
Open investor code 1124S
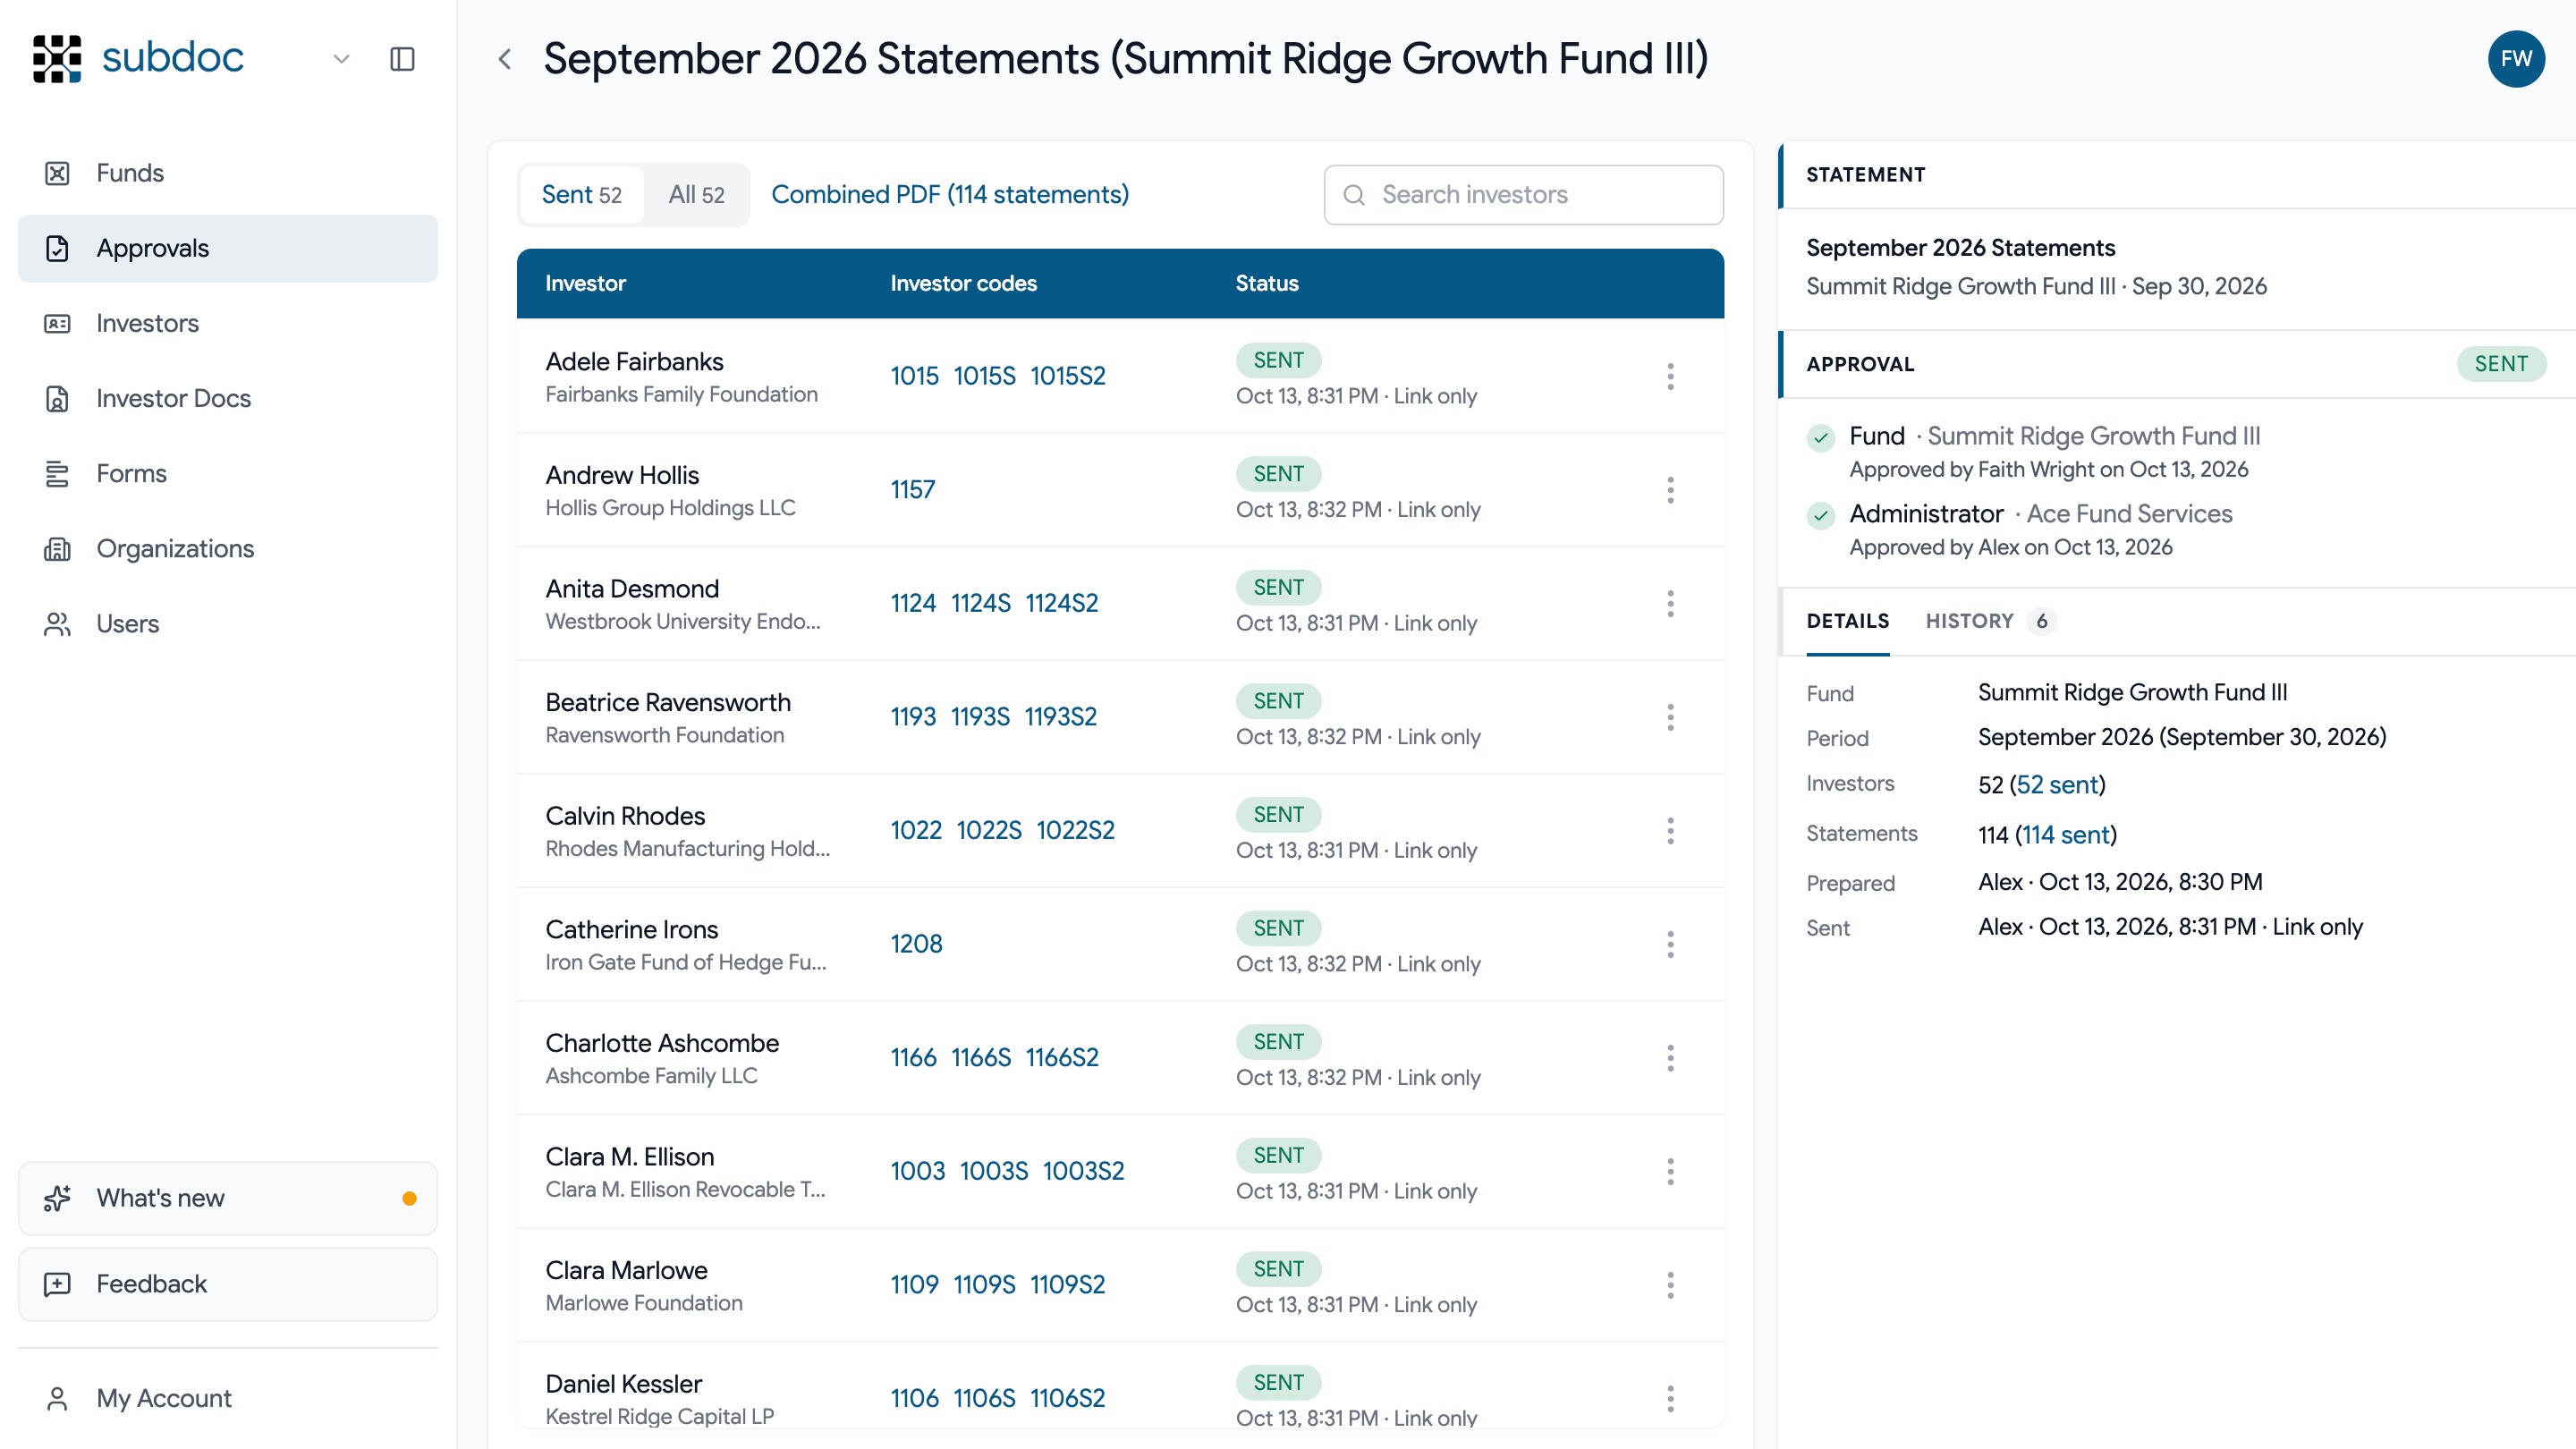[x=980, y=603]
